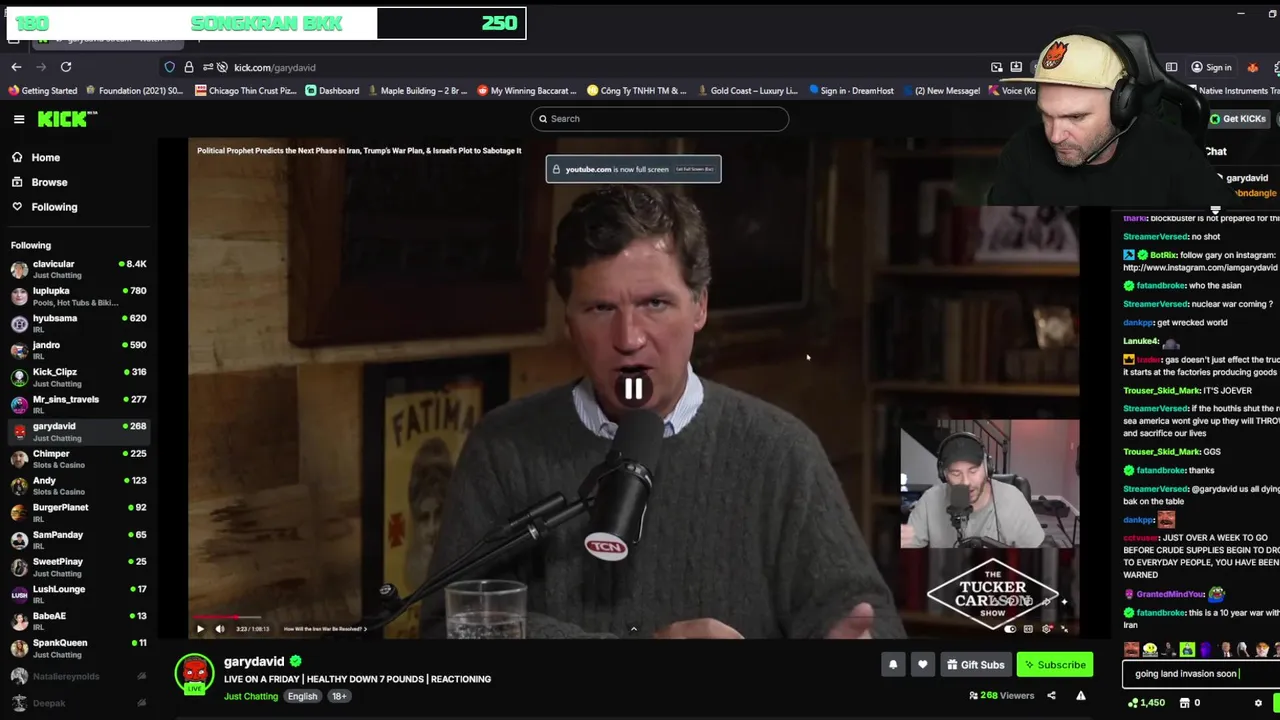Open Mr_sins_travels channel in the following list
The width and height of the screenshot is (1280, 720).
[x=78, y=404]
